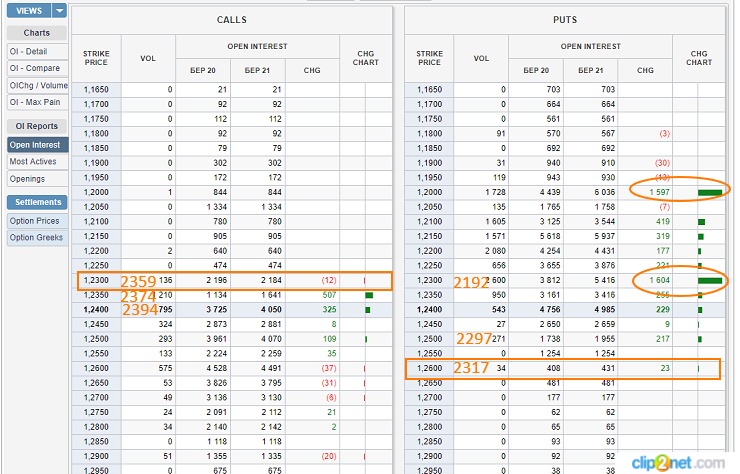Image resolution: width=740 pixels, height=474 pixels.
Task: Open the Most Actives report
Action: [x=38, y=161]
